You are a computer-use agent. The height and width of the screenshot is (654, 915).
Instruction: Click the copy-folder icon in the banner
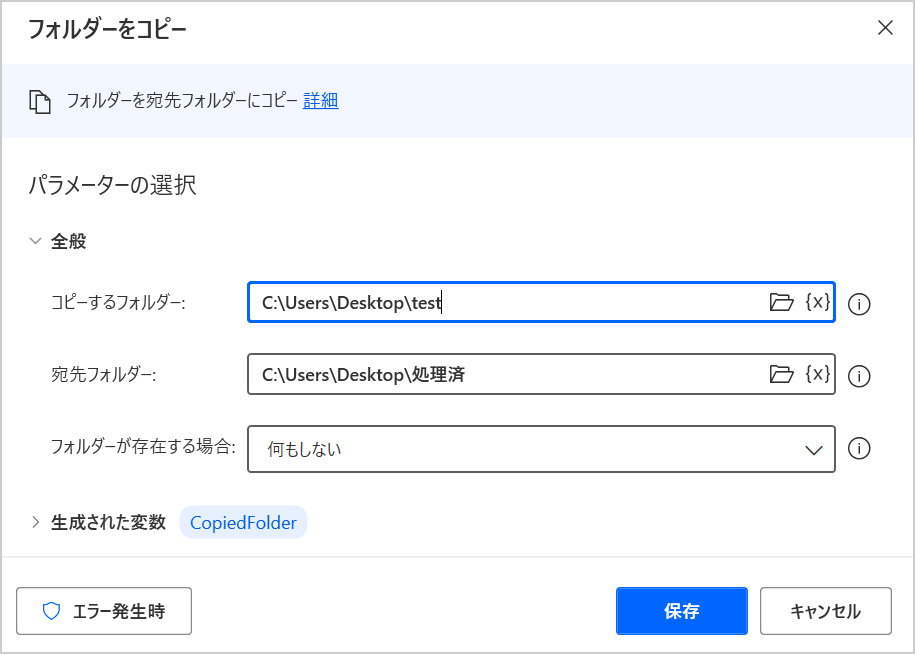pyautogui.click(x=40, y=101)
